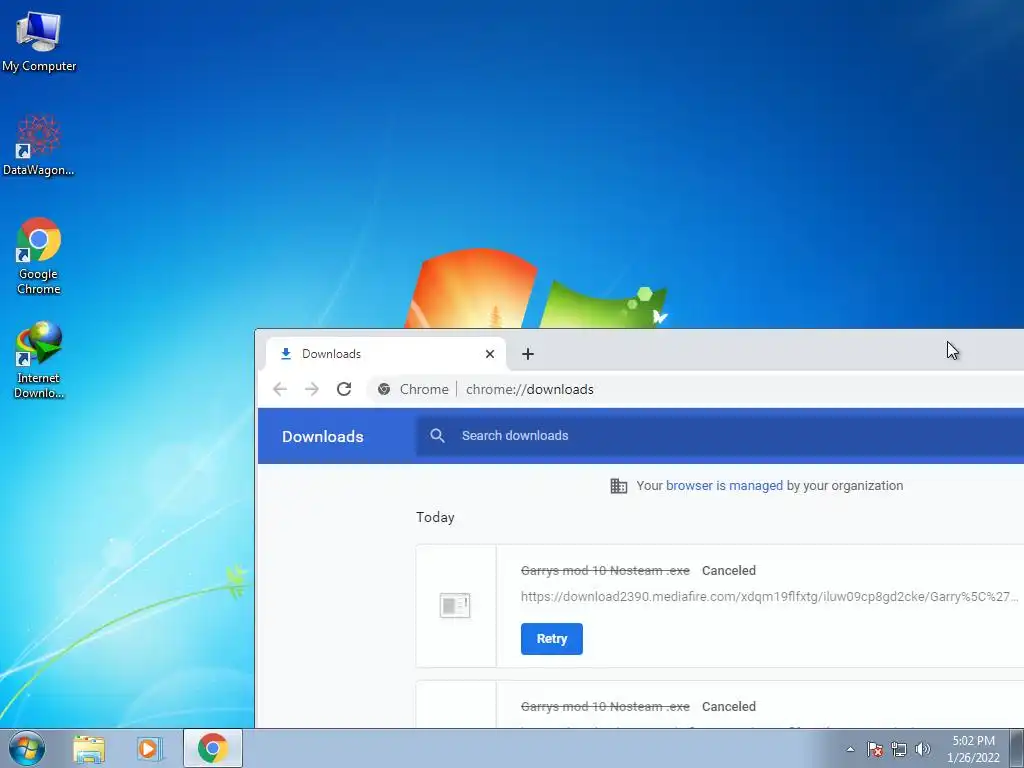
Task: Click the Downloads page heading
Action: pyautogui.click(x=323, y=437)
